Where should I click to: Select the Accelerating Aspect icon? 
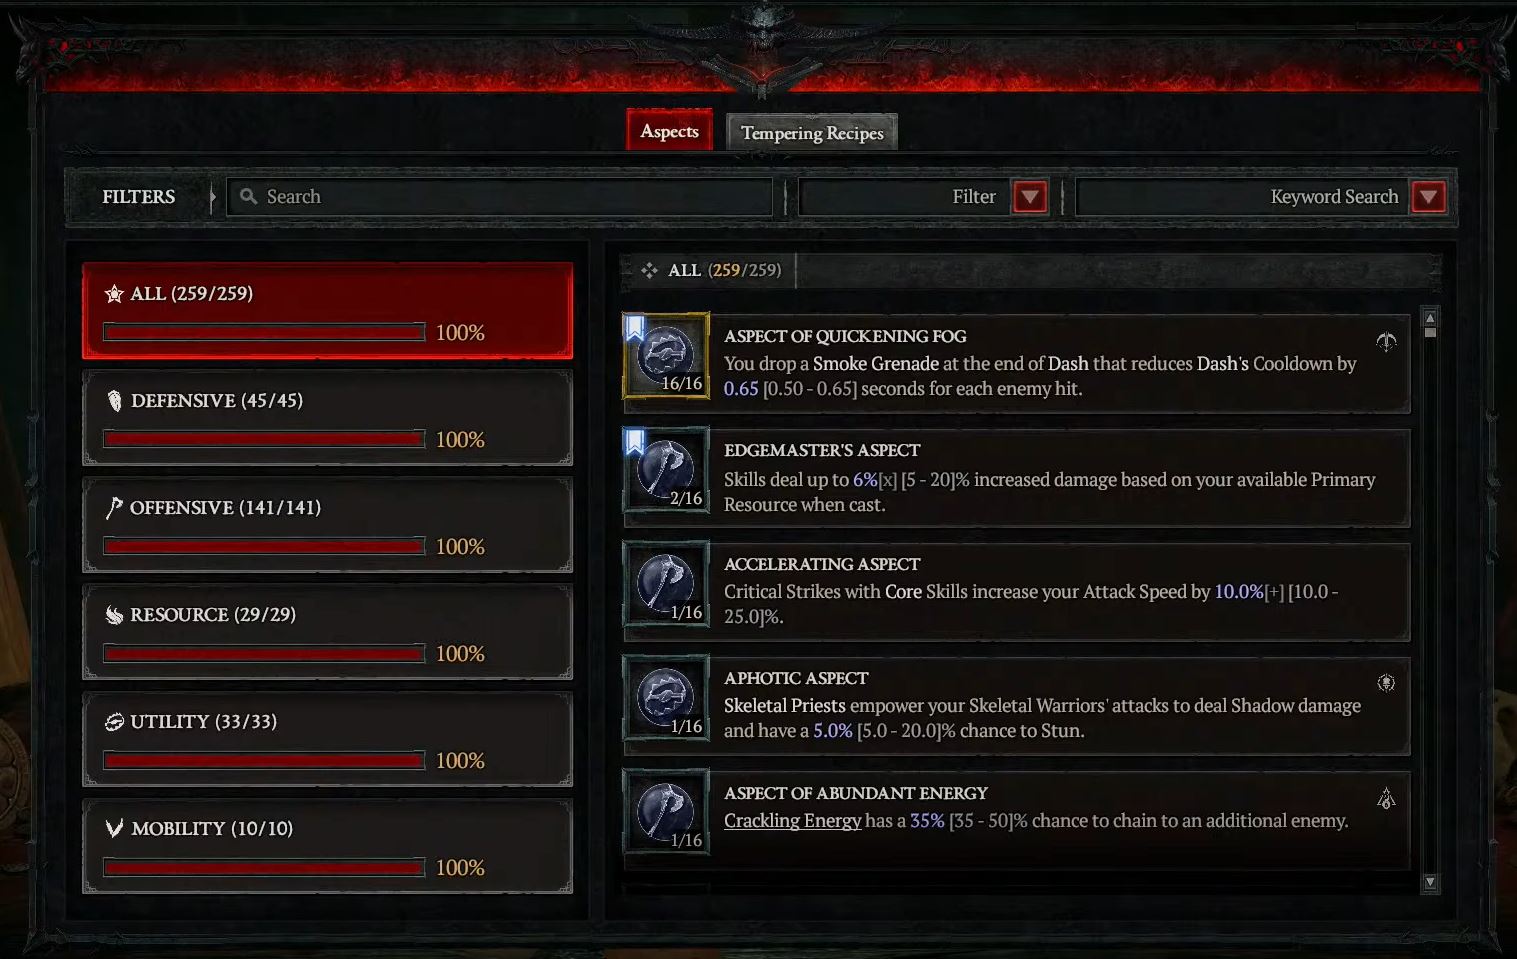(x=666, y=584)
